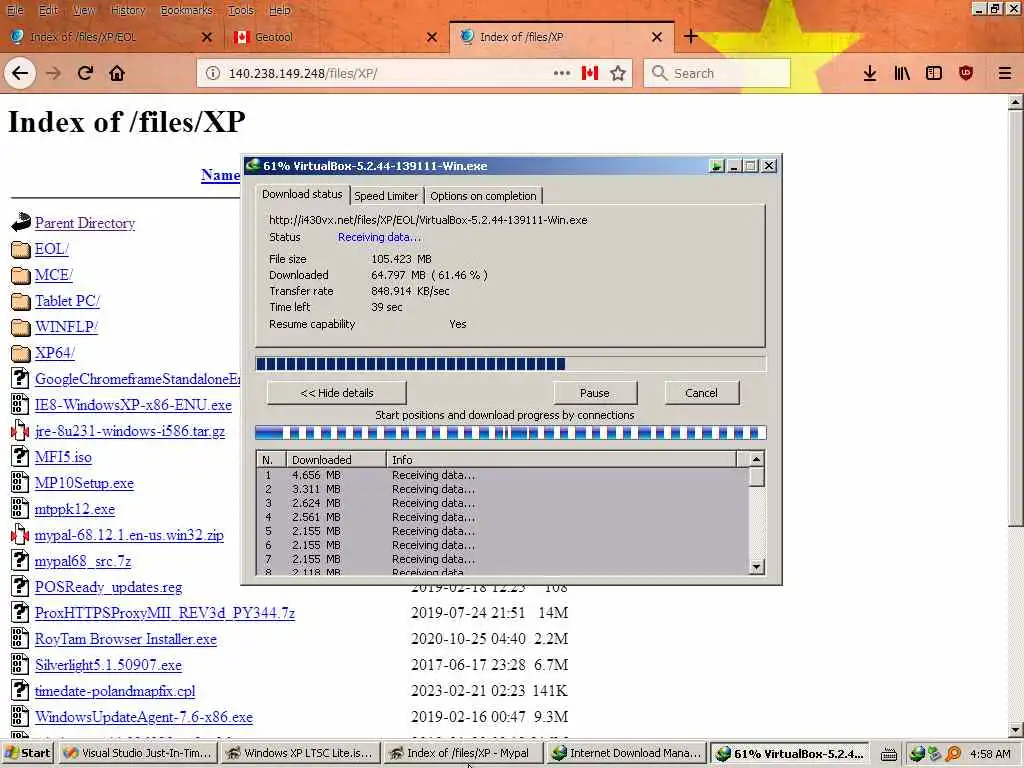This screenshot has width=1024, height=768.
Task: Pause the VirtualBox download
Action: (x=595, y=392)
